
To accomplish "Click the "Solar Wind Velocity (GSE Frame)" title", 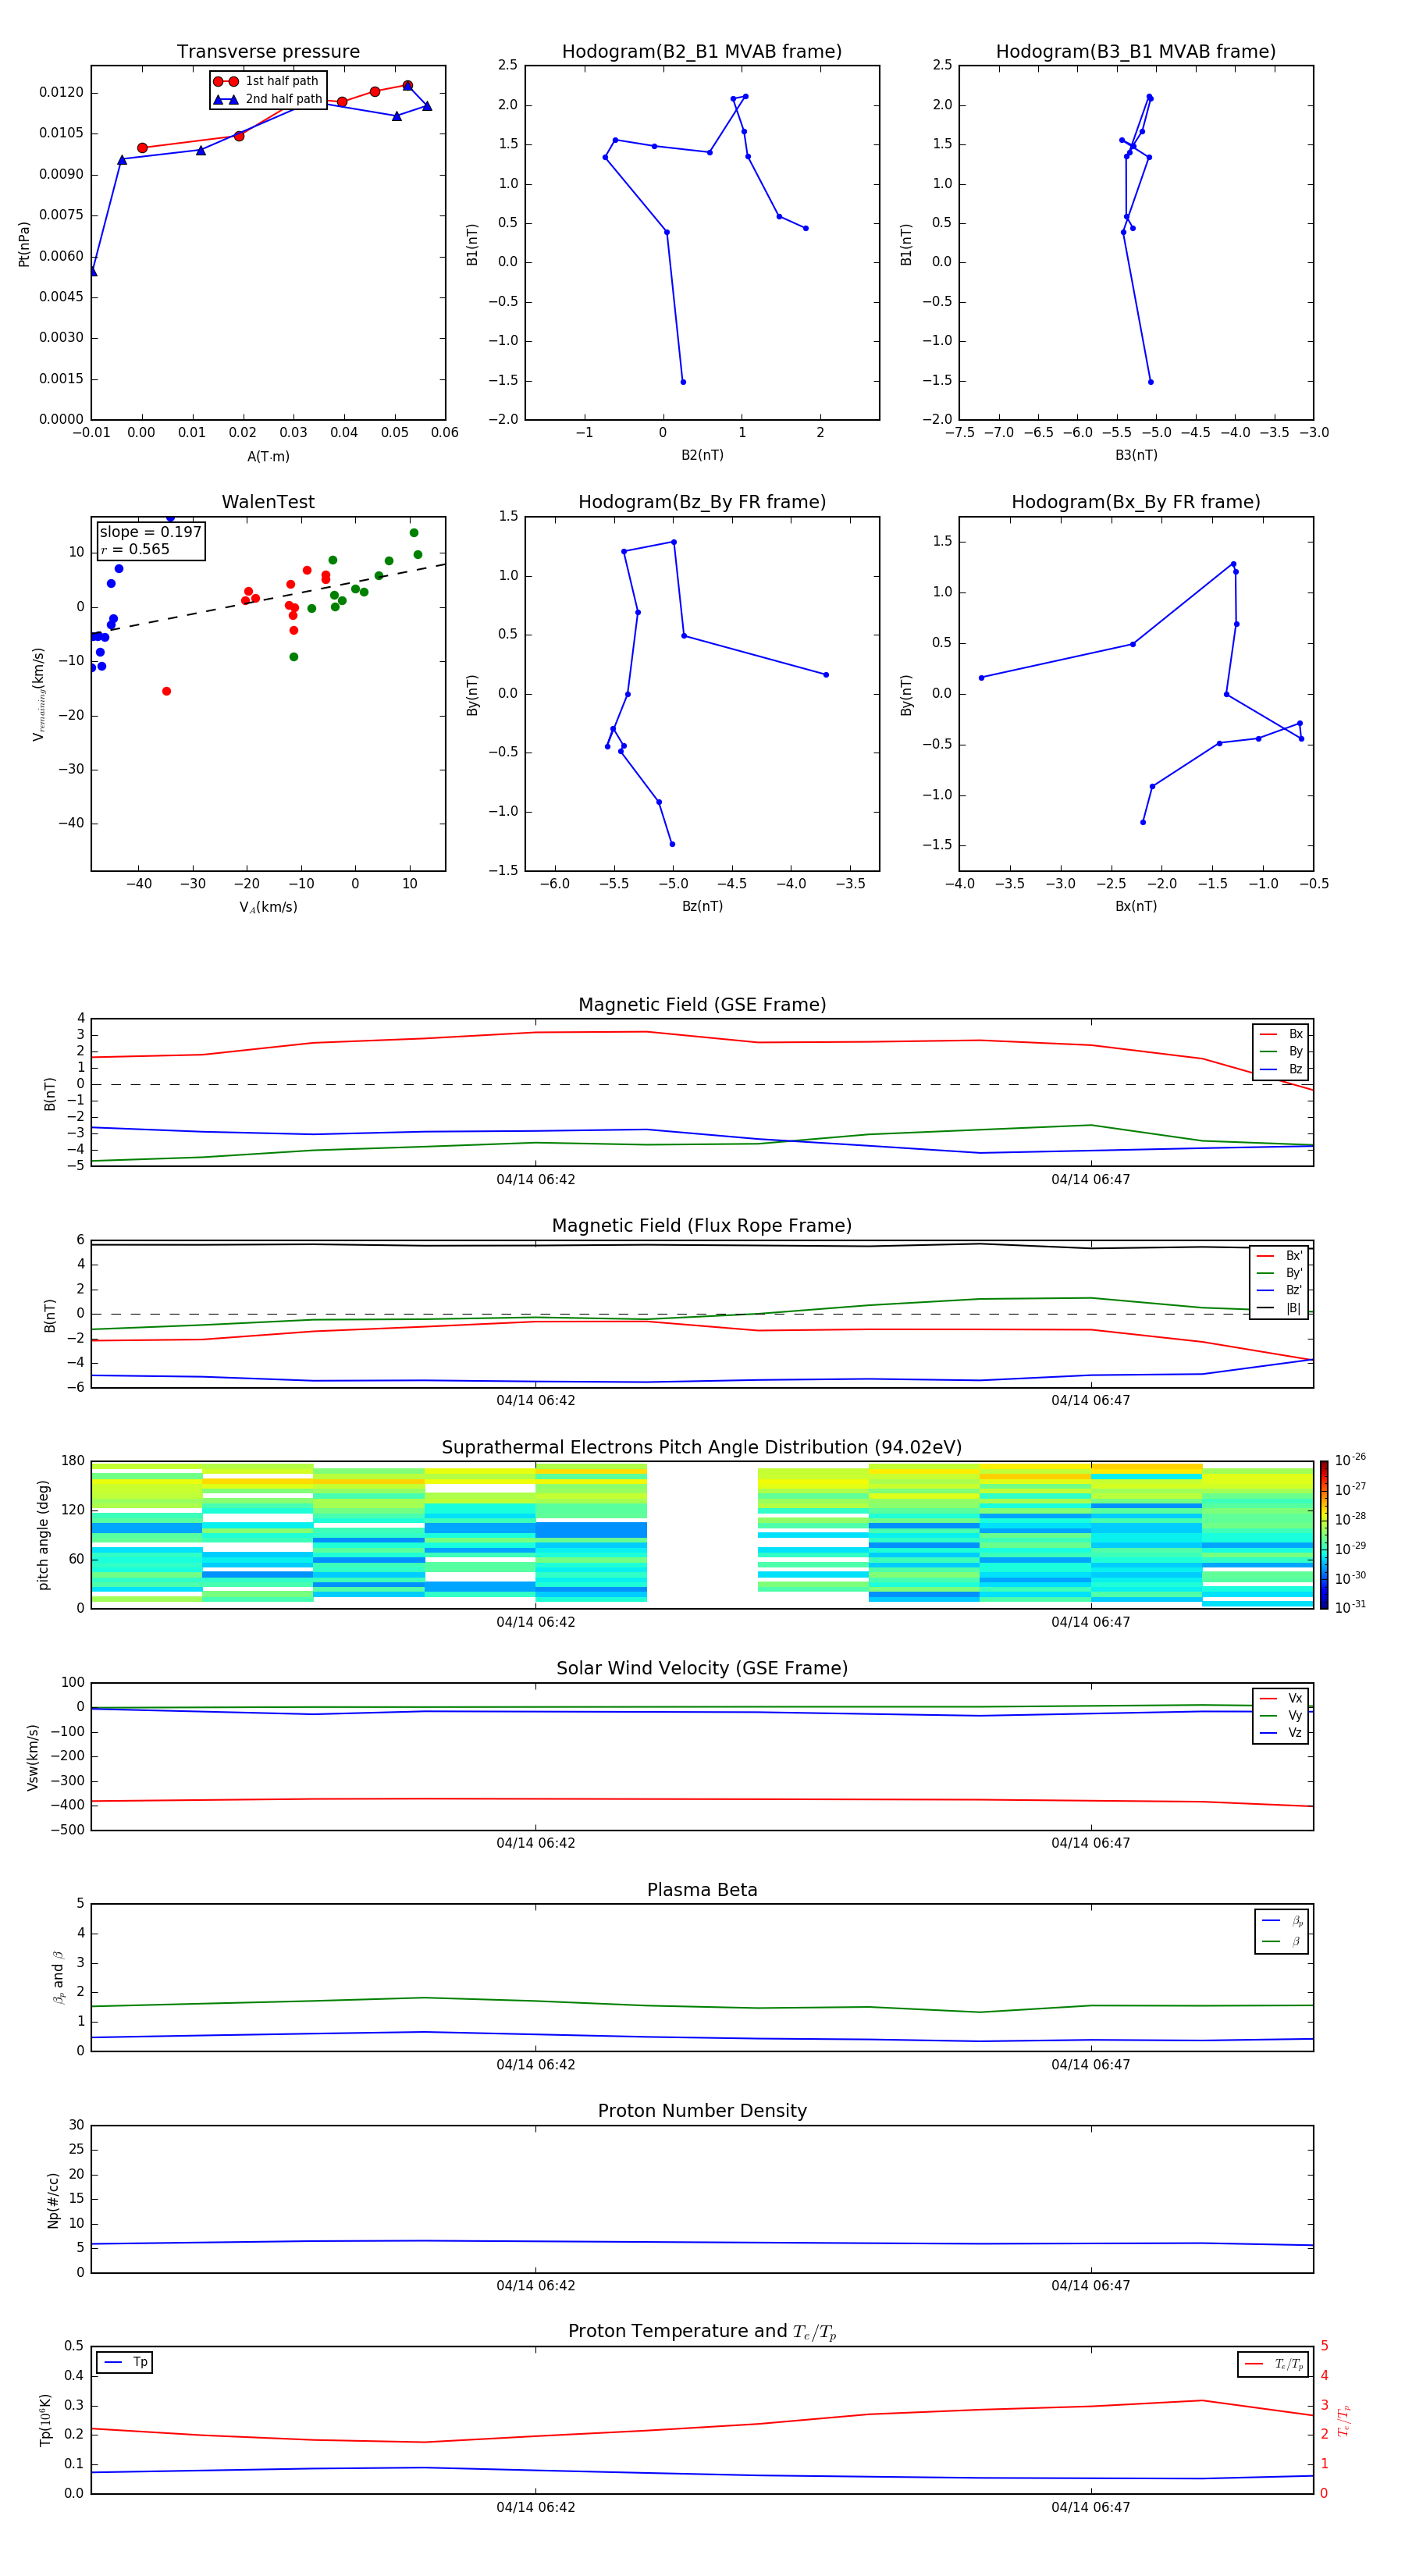I will pyautogui.click(x=702, y=1668).
